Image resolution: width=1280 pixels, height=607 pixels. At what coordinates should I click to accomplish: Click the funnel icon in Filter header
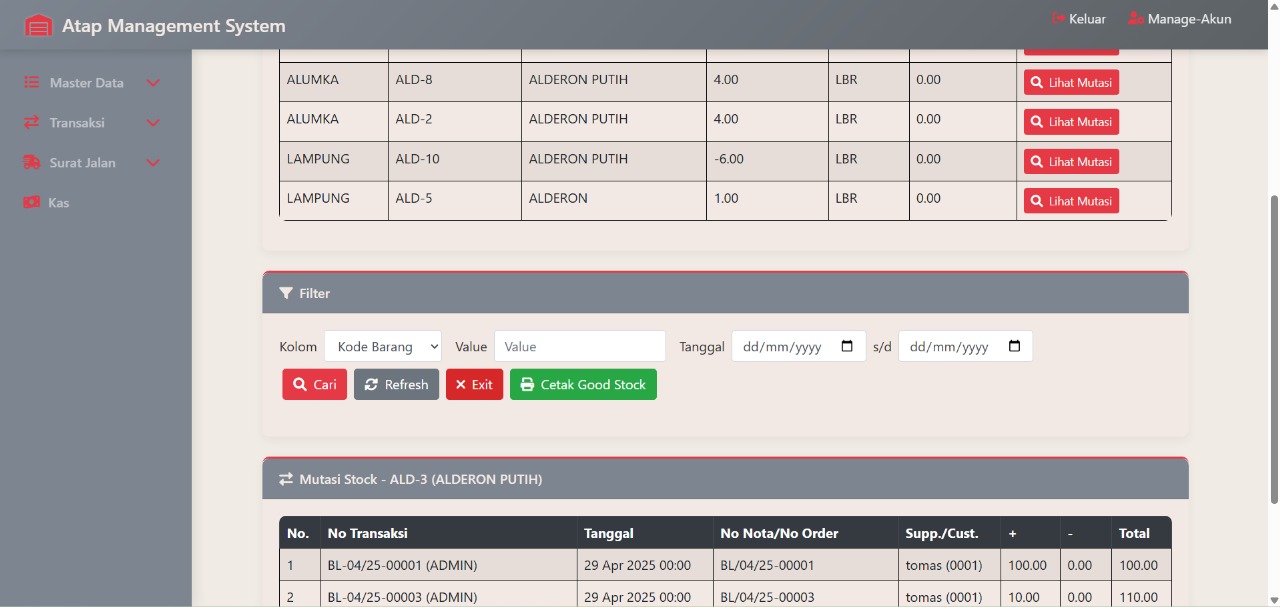pyautogui.click(x=287, y=292)
